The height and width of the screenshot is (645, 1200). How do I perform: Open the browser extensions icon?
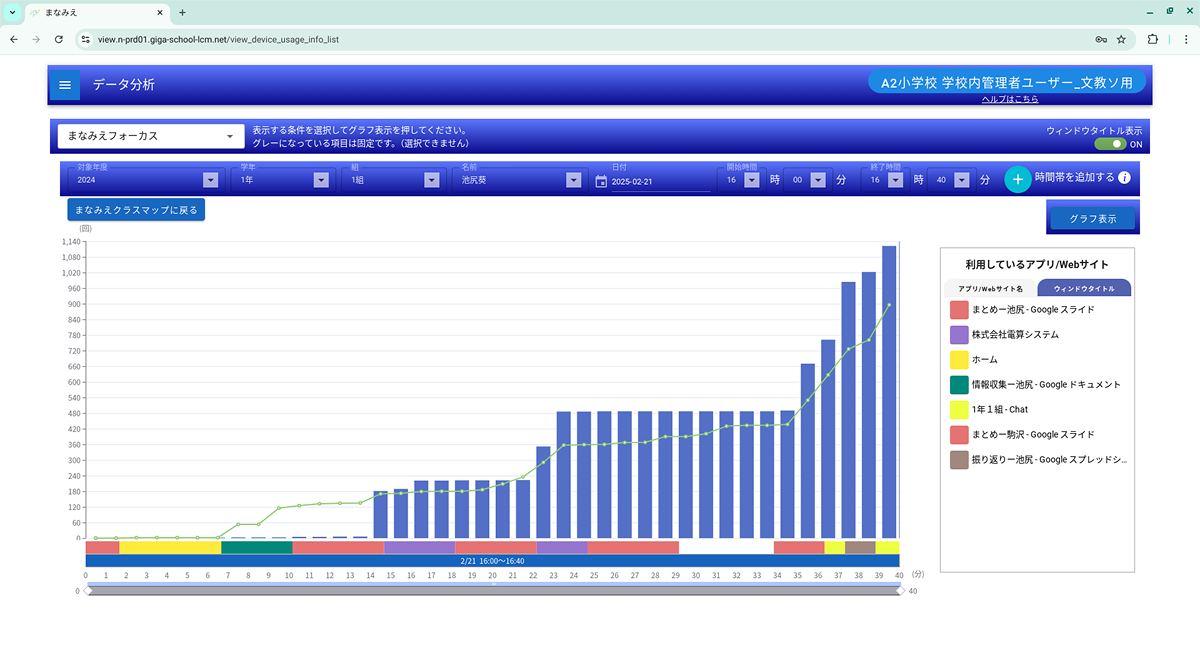pos(1152,39)
